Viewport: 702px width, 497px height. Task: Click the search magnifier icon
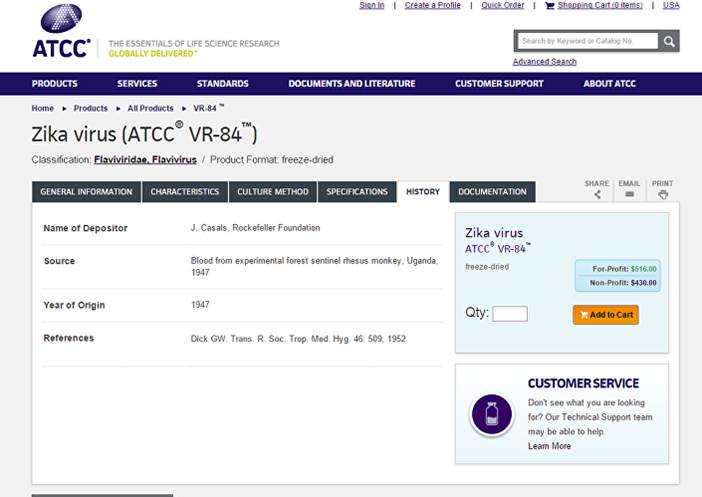pos(669,41)
